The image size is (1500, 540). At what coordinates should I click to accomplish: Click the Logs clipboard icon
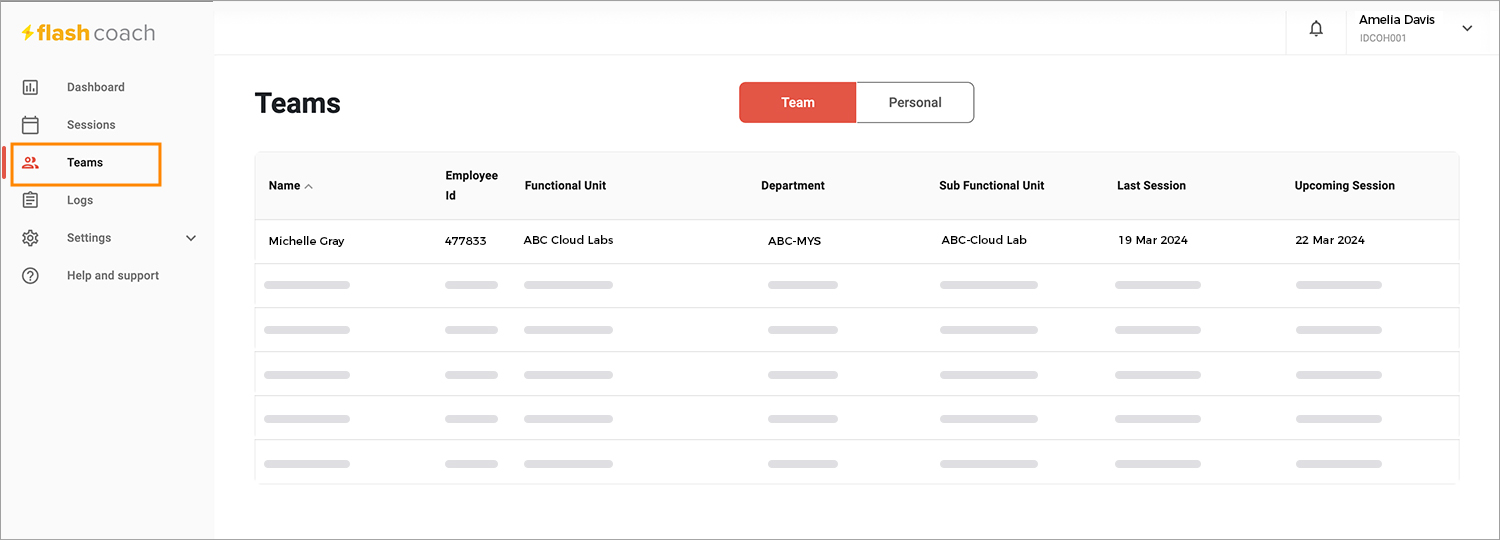coord(30,200)
